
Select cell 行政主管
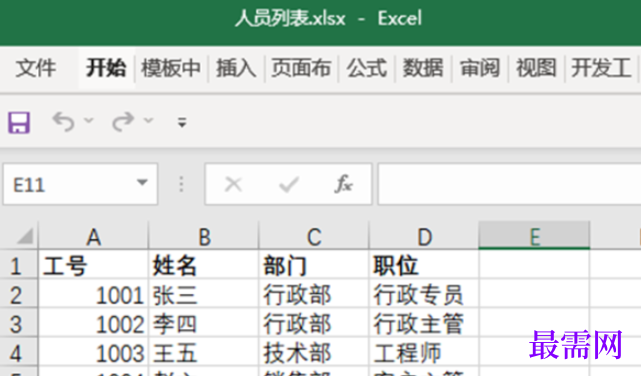coord(424,323)
